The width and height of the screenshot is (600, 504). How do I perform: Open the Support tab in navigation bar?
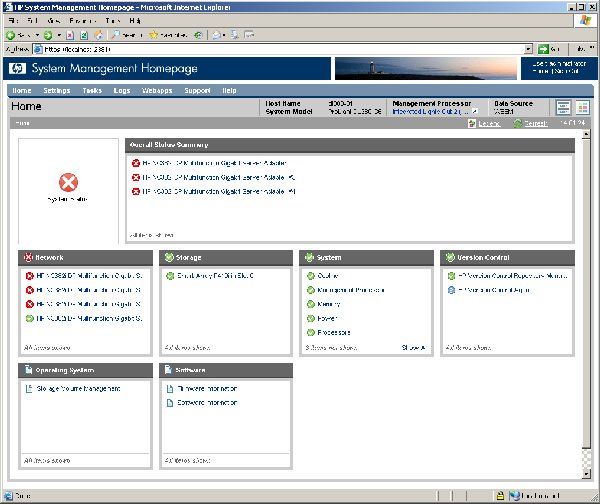(x=197, y=91)
